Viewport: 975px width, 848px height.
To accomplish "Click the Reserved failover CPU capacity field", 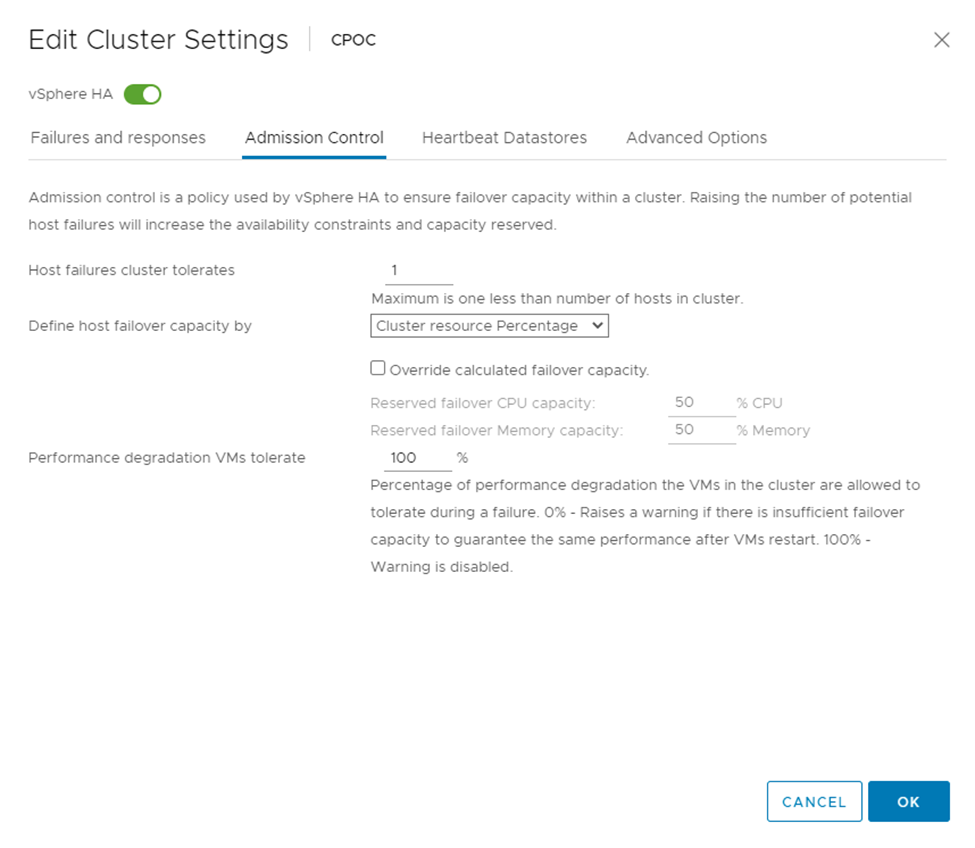I will pos(701,403).
